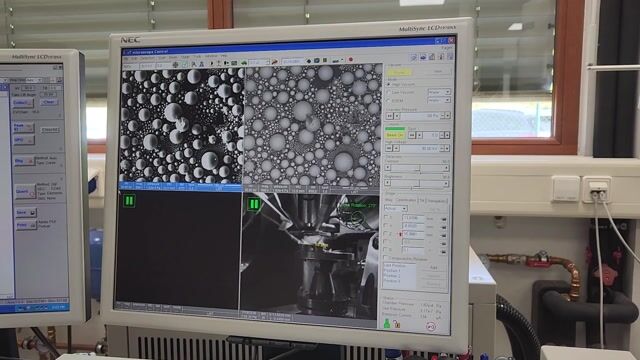The height and width of the screenshot is (360, 640).
Task: Switch to the Map stage tab
Action: tap(389, 200)
